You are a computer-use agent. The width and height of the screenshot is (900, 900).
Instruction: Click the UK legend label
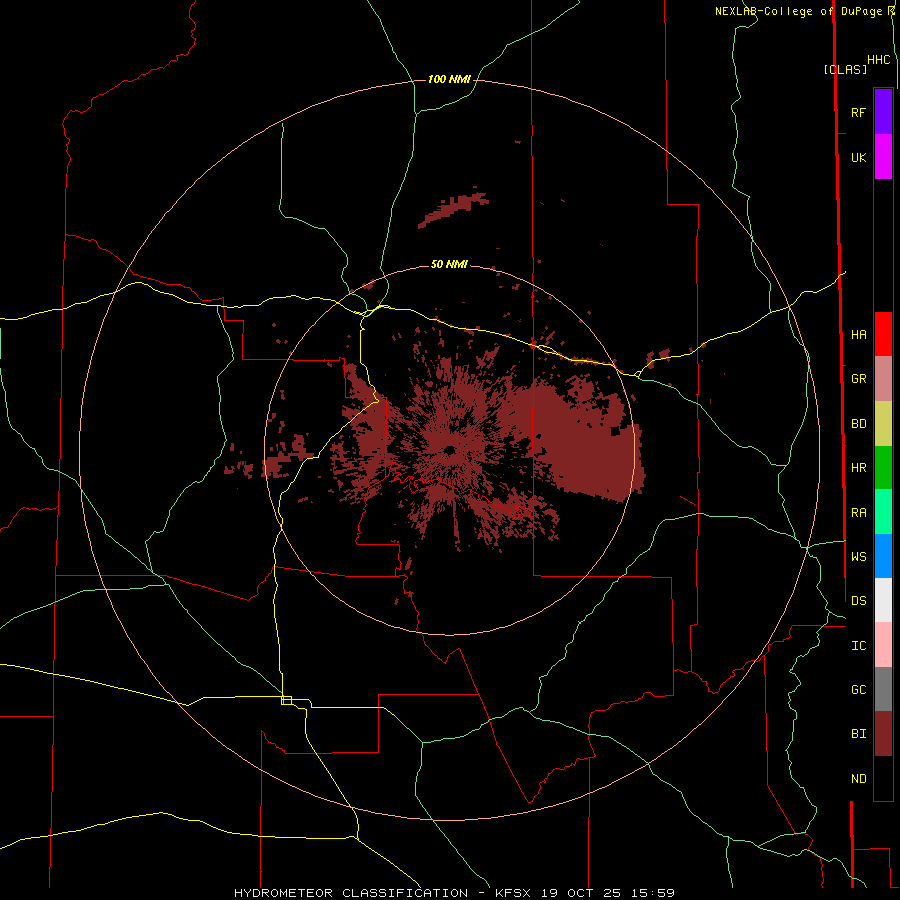pos(859,157)
